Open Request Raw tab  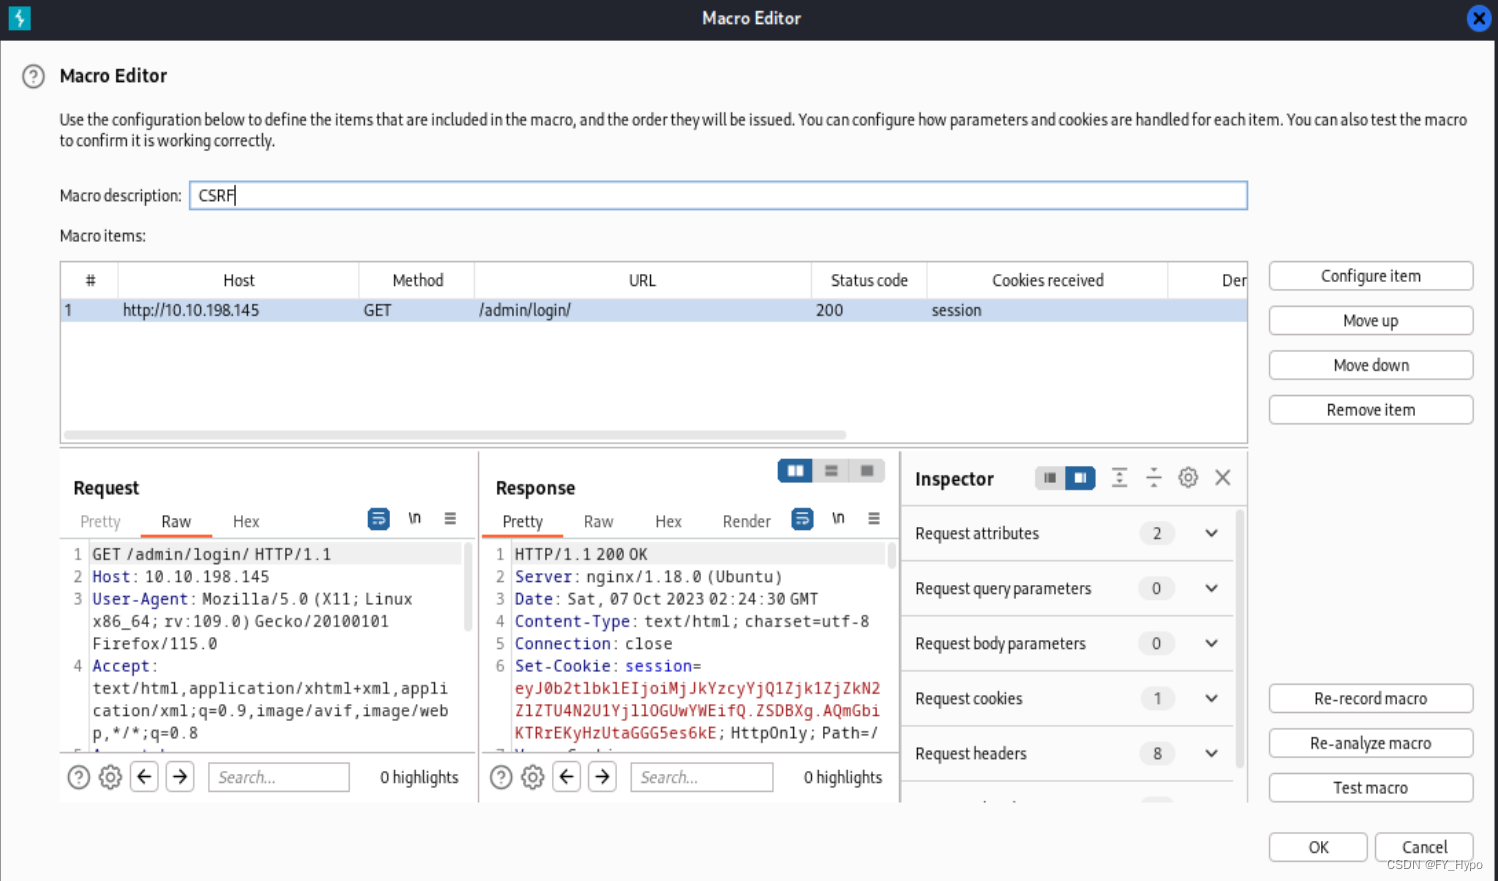click(176, 521)
